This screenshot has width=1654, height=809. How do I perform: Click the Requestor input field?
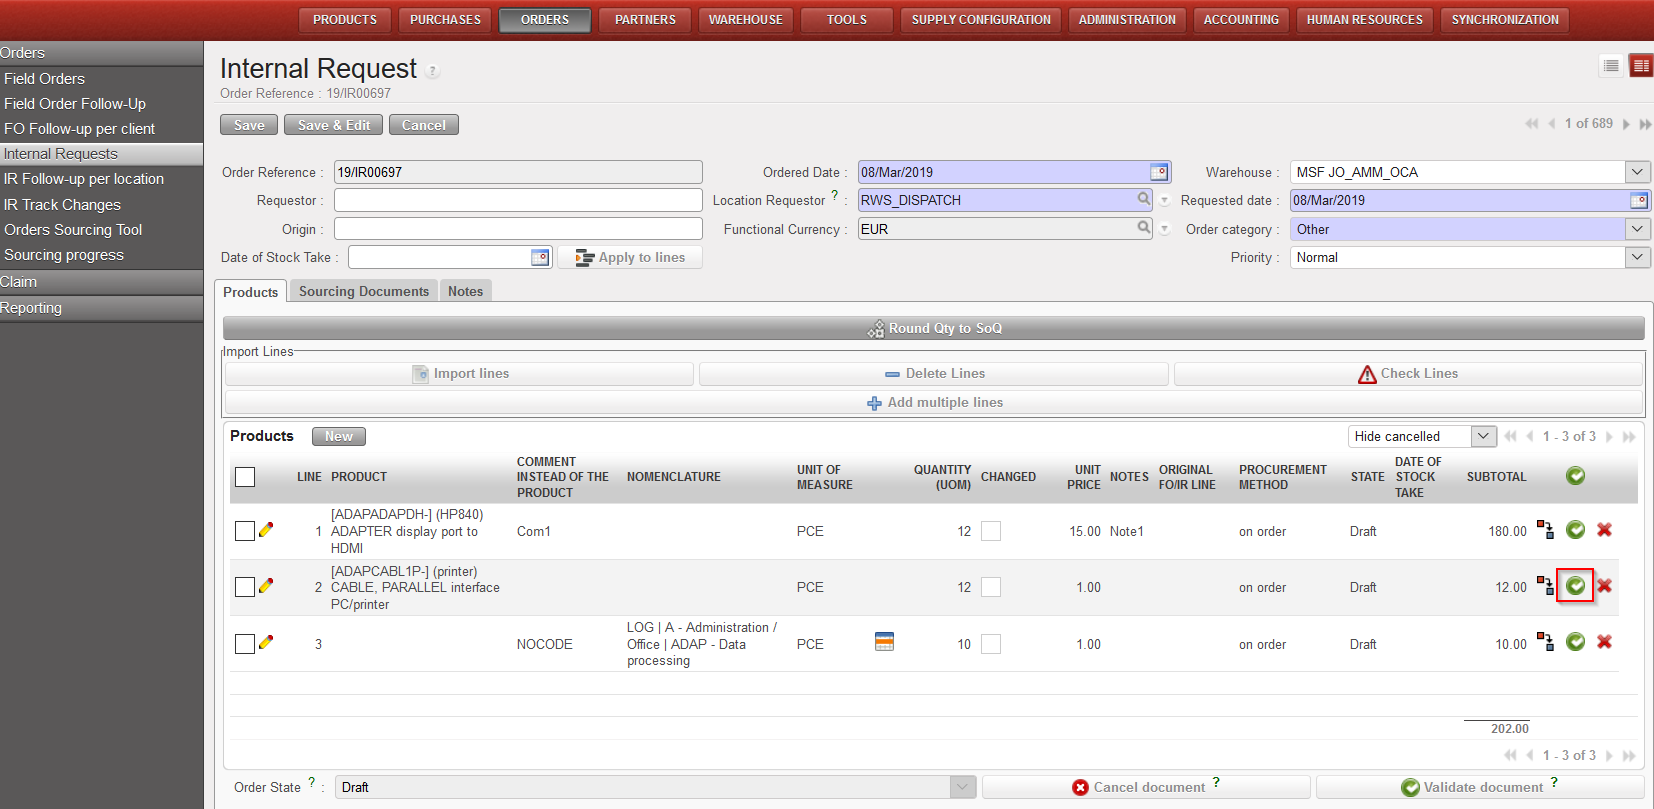coord(518,200)
